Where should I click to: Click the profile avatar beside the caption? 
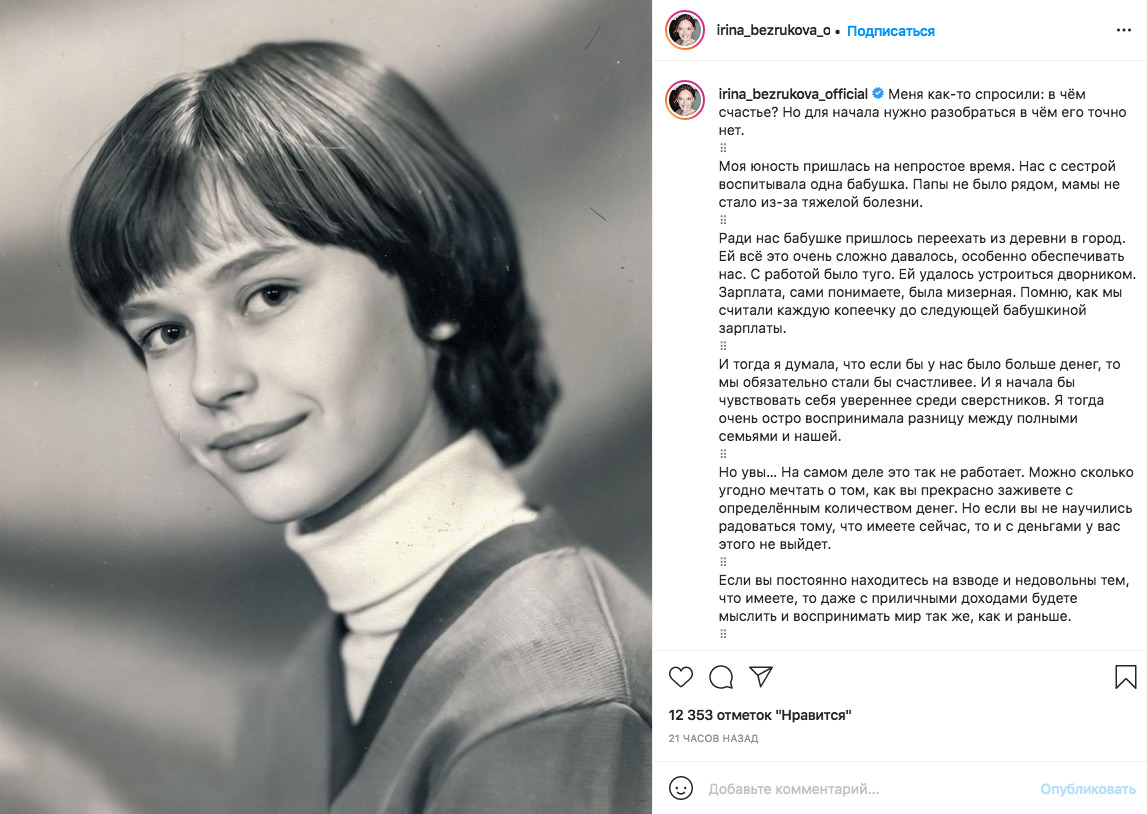(x=685, y=99)
